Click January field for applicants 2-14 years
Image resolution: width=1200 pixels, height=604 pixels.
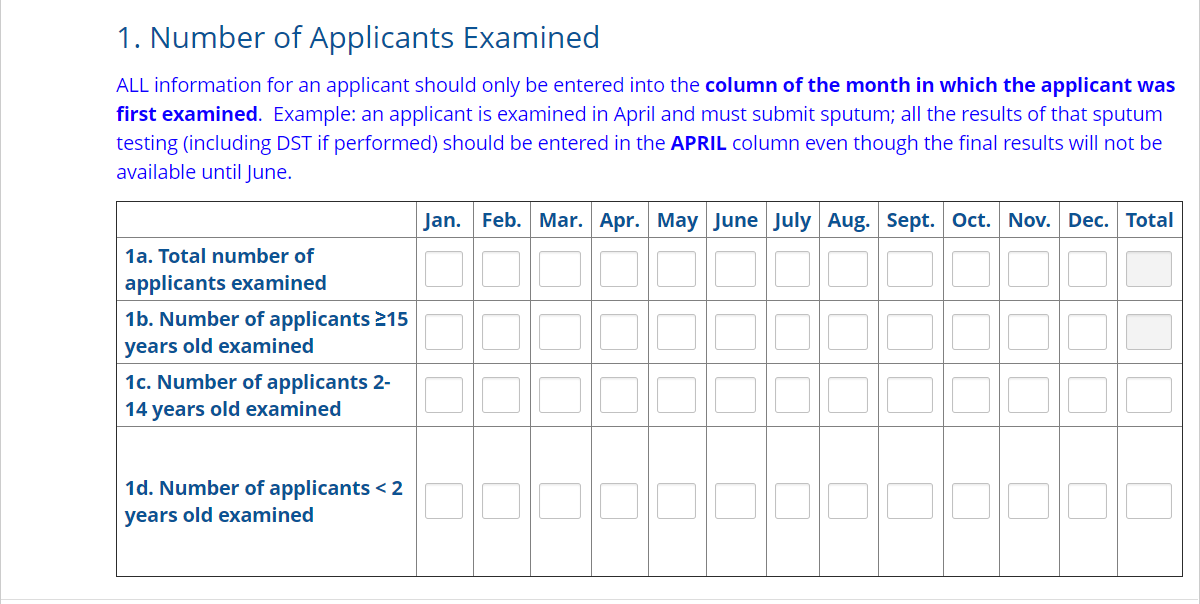pos(444,395)
